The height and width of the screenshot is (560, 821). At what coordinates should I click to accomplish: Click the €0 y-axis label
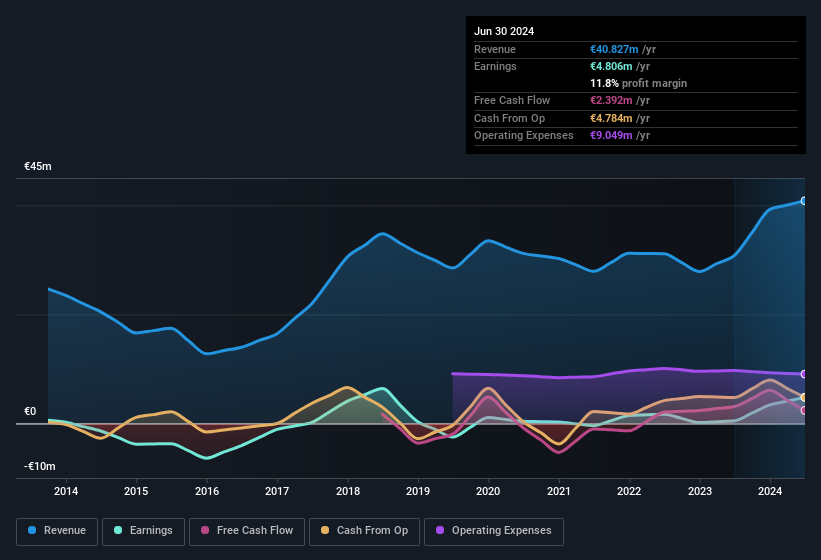pos(30,411)
